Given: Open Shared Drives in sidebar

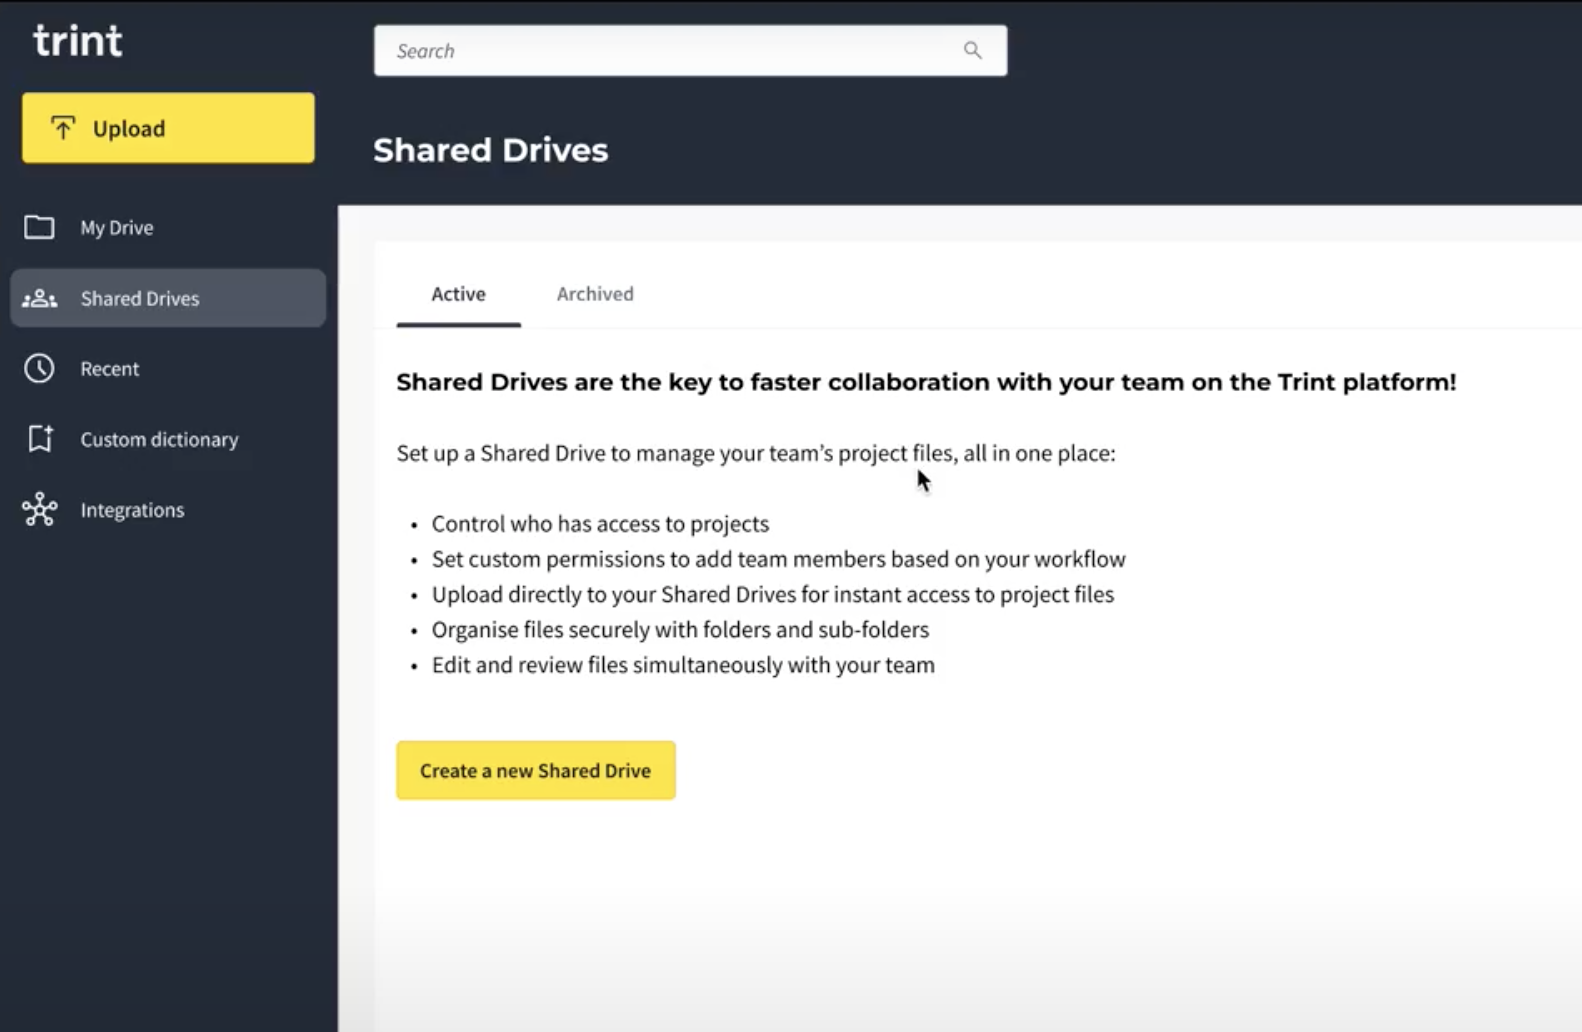Looking at the screenshot, I should tap(168, 298).
